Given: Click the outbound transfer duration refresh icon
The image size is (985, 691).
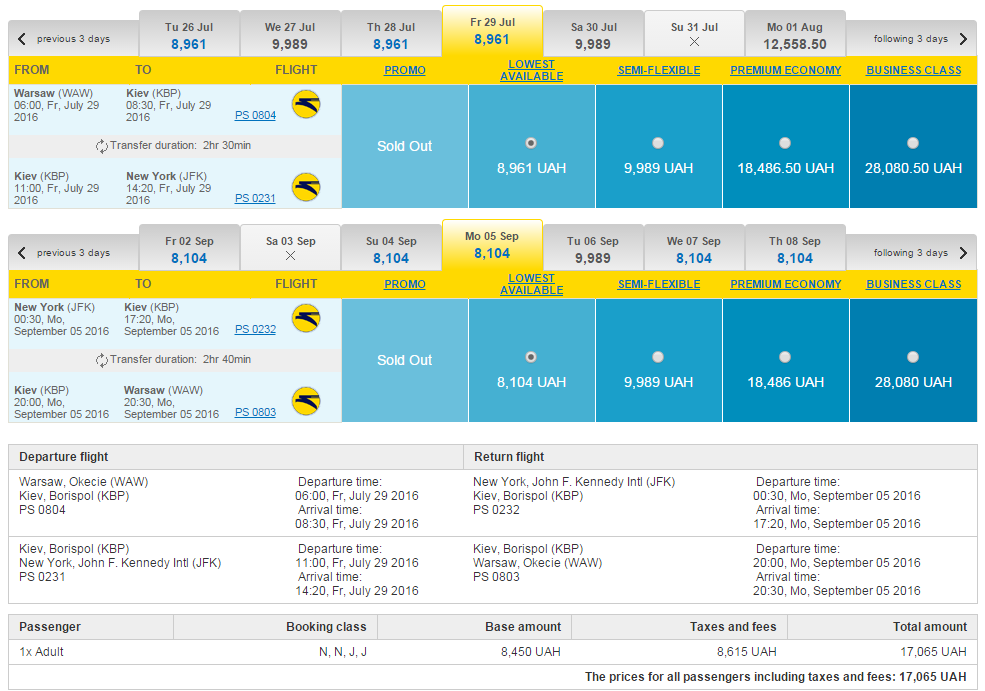Looking at the screenshot, I should point(101,146).
